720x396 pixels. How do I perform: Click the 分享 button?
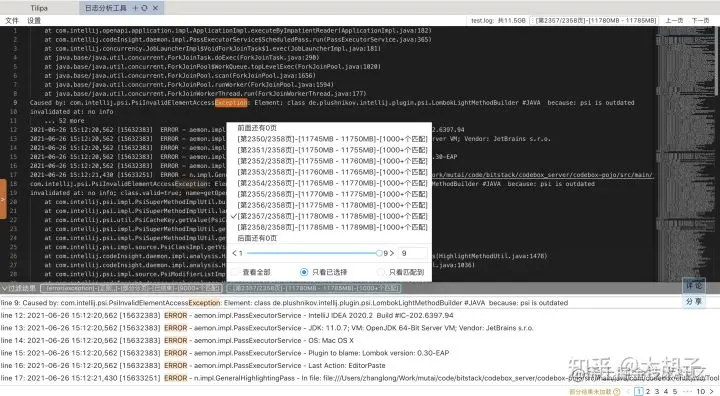[693, 301]
